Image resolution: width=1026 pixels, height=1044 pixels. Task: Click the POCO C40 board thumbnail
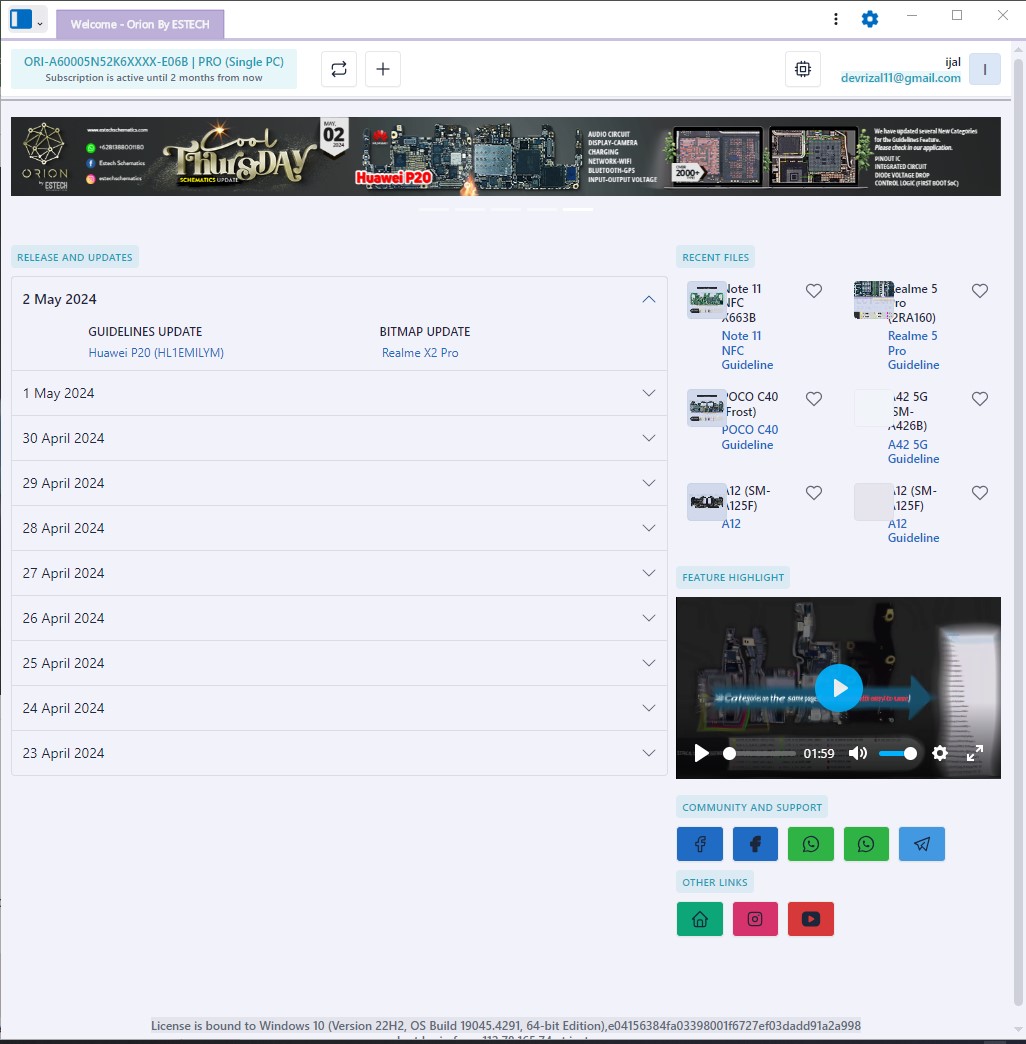[706, 407]
